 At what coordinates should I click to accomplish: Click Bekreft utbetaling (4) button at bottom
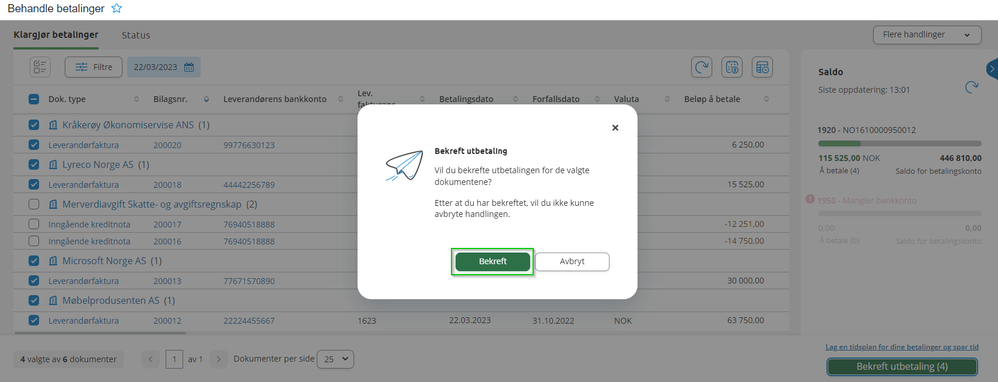coord(902,367)
